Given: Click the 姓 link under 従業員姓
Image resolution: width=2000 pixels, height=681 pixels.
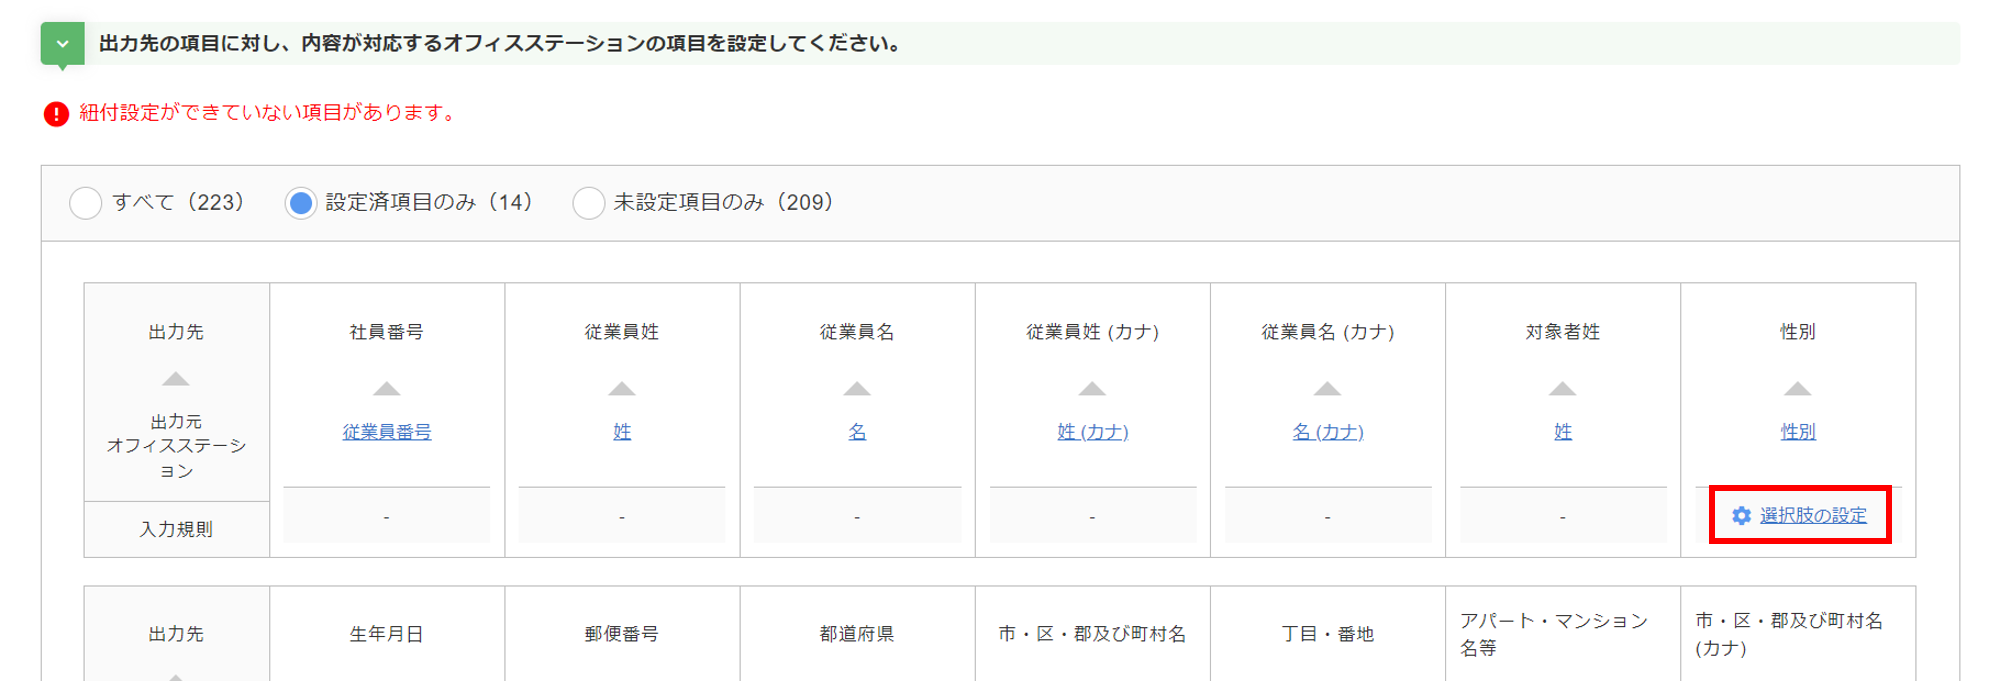Looking at the screenshot, I should point(622,432).
